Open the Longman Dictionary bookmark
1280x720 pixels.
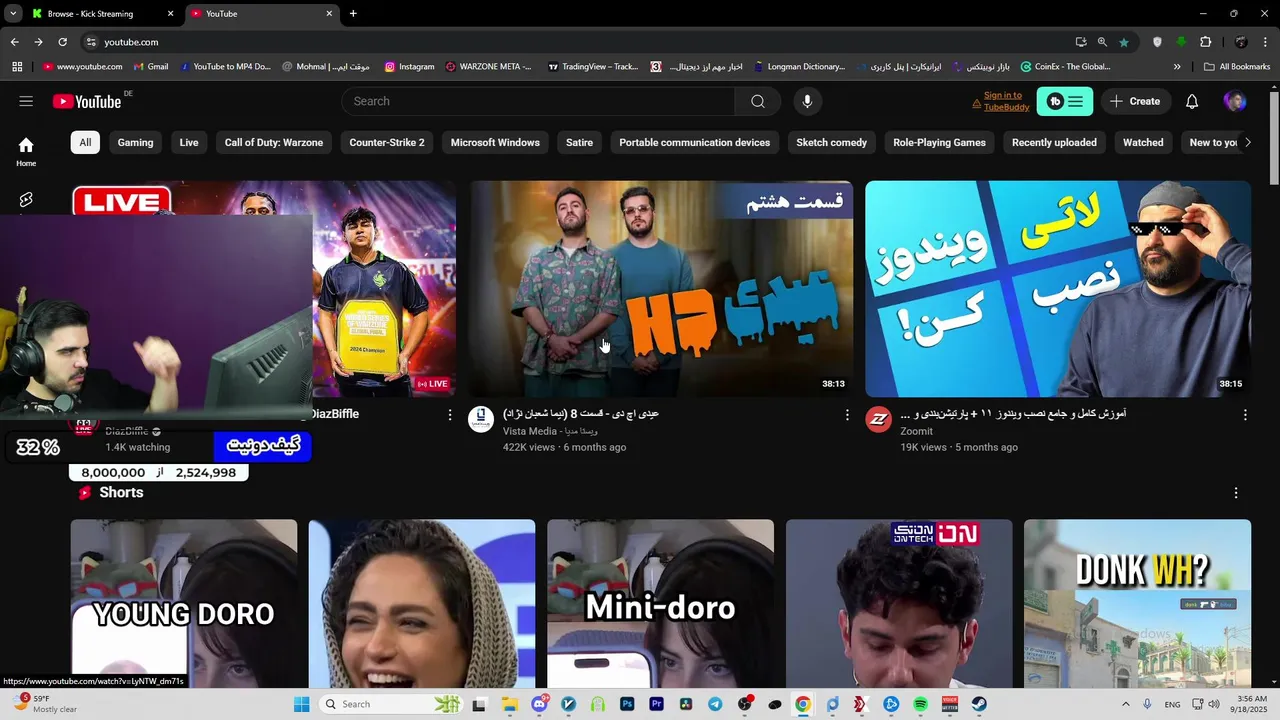799,67
